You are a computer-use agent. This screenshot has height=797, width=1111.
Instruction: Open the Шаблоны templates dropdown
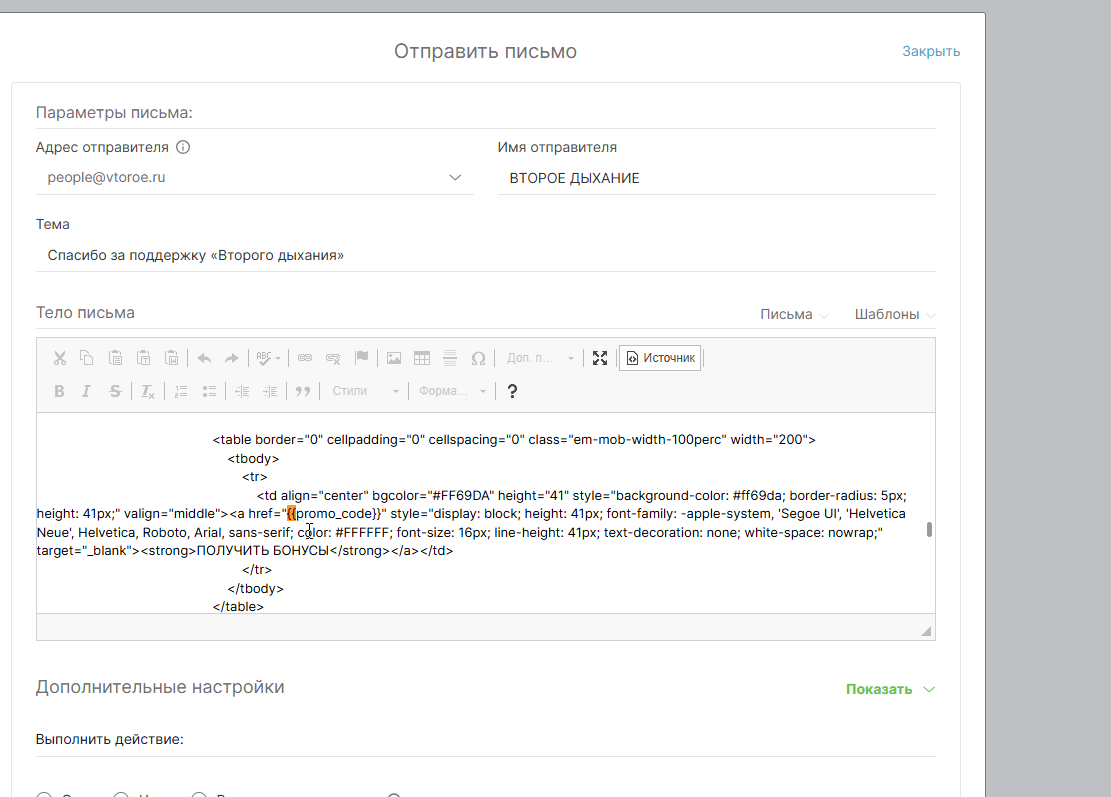(x=894, y=315)
